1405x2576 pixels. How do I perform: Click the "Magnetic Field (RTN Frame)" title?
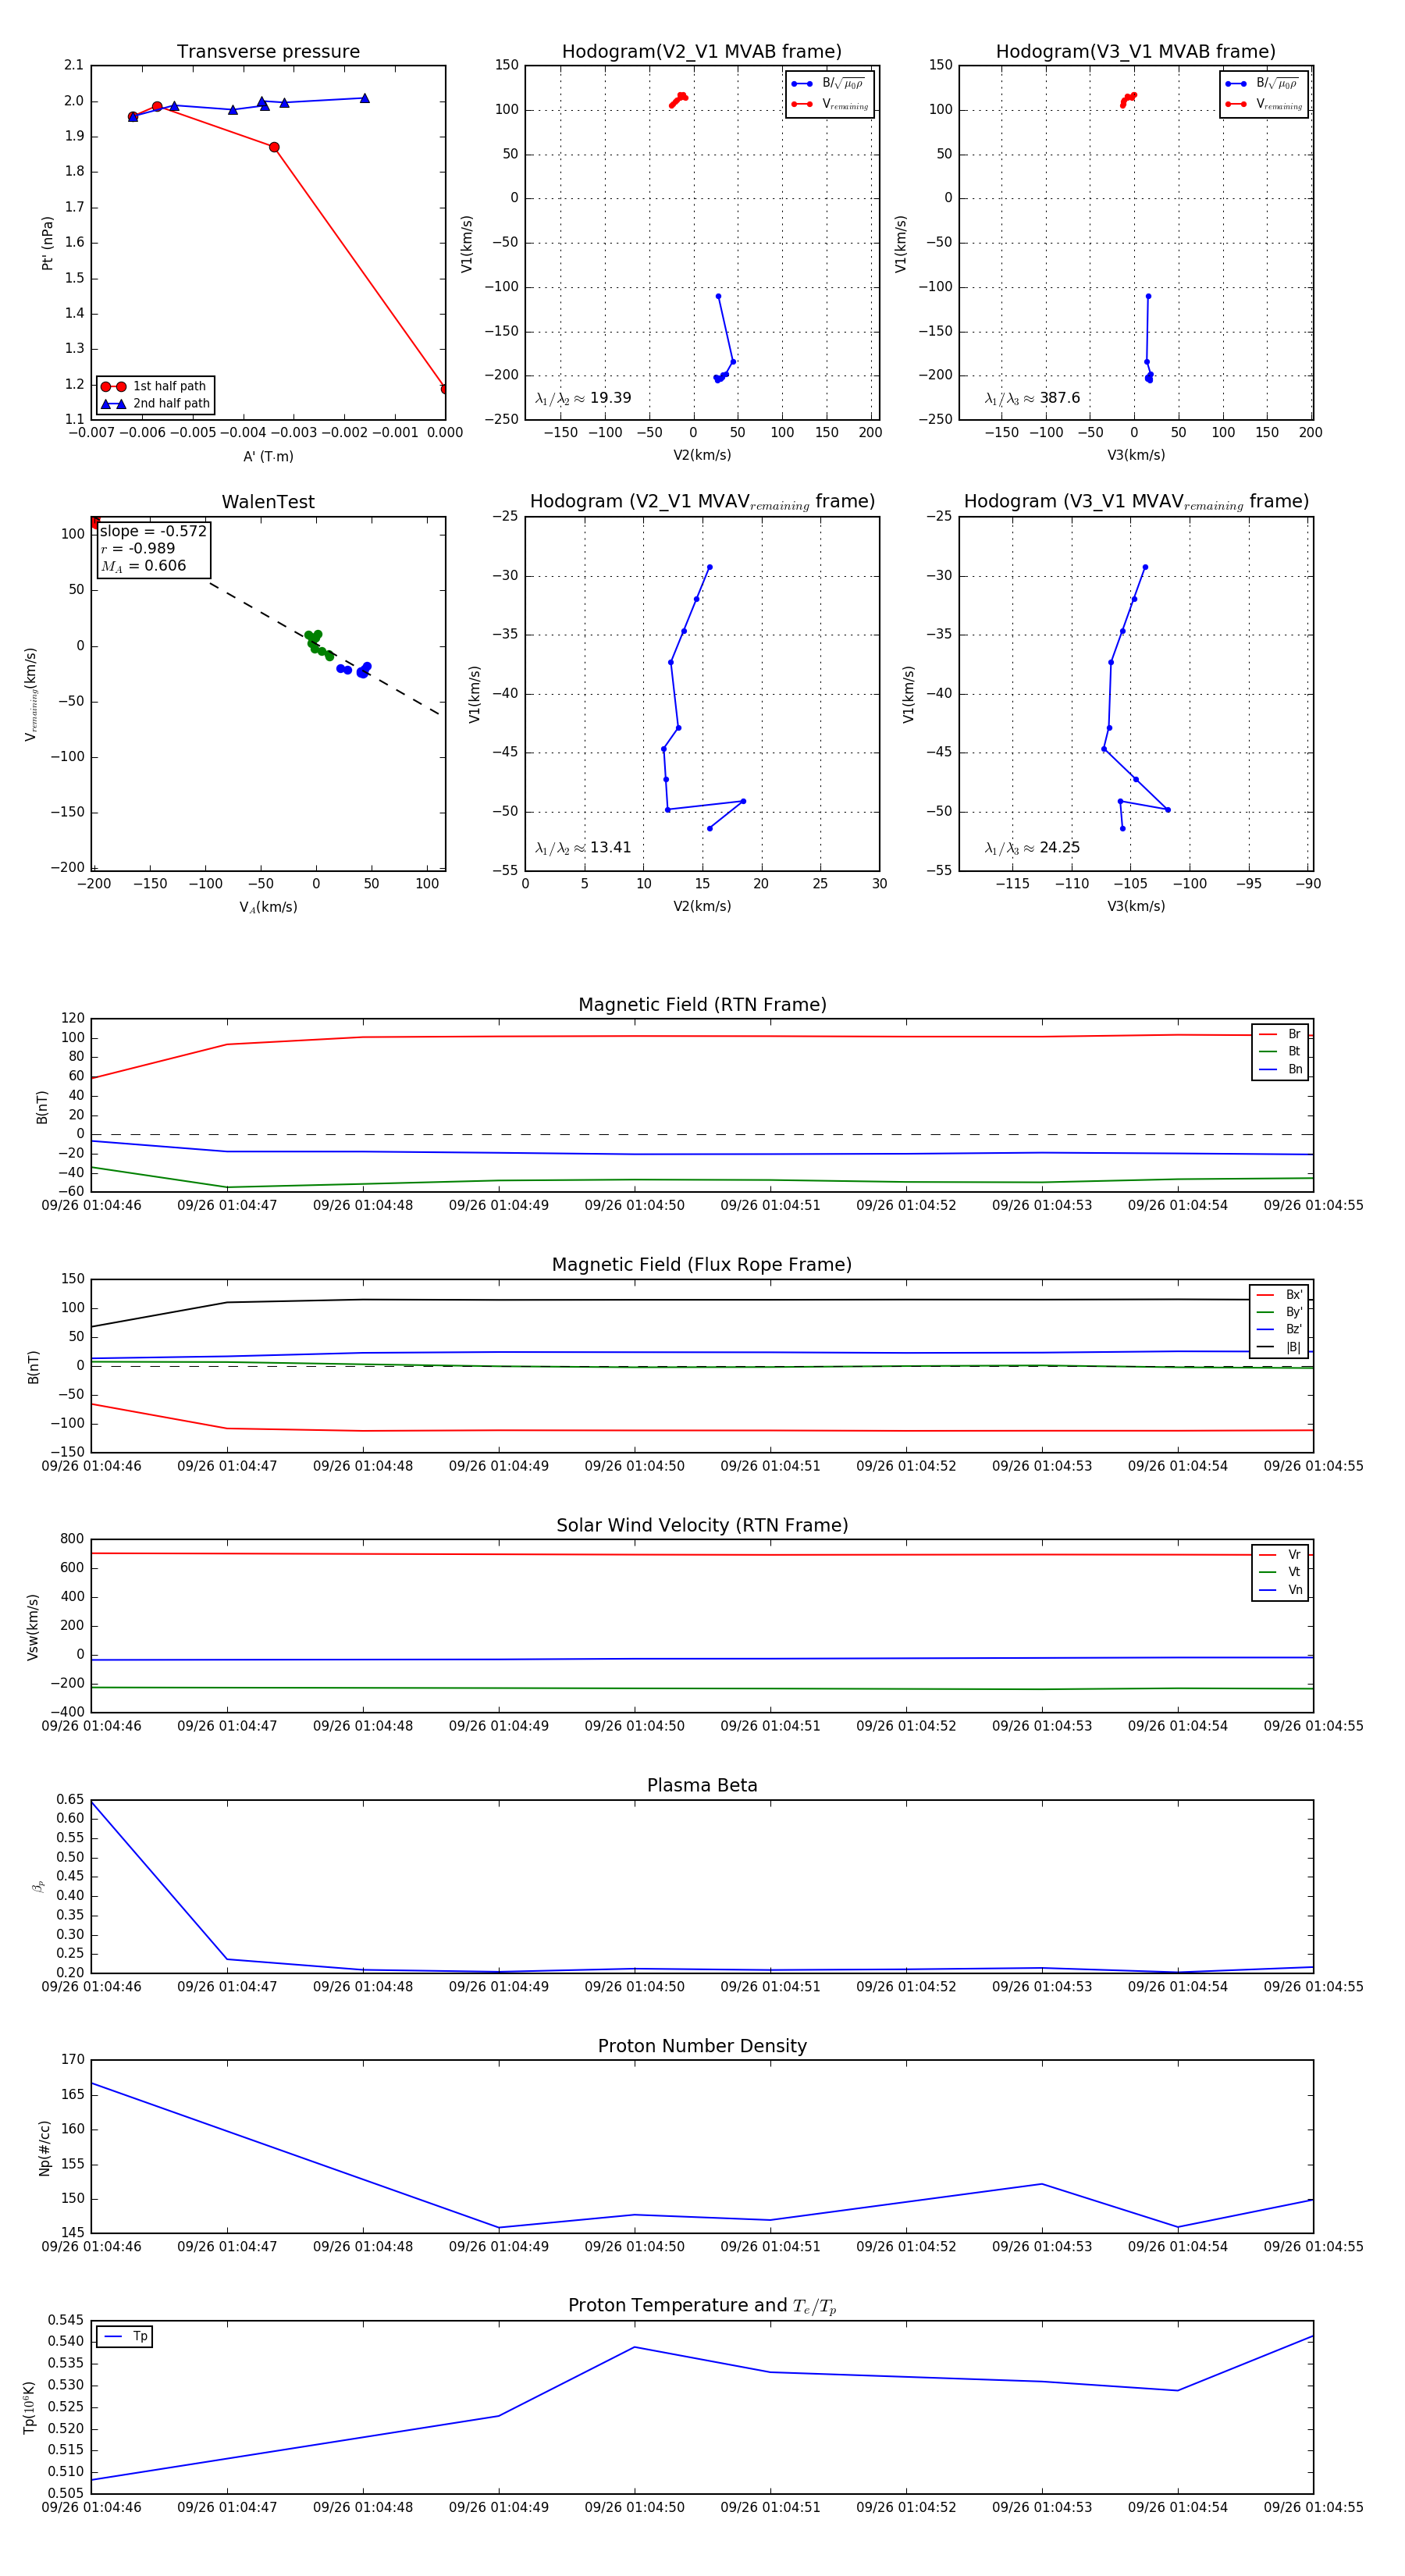coord(702,1005)
